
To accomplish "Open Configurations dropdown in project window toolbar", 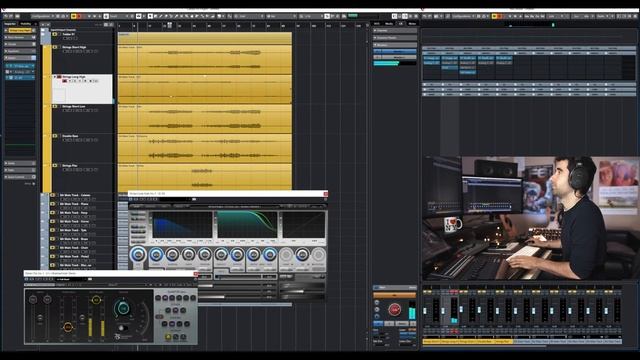I will pyautogui.click(x=43, y=16).
